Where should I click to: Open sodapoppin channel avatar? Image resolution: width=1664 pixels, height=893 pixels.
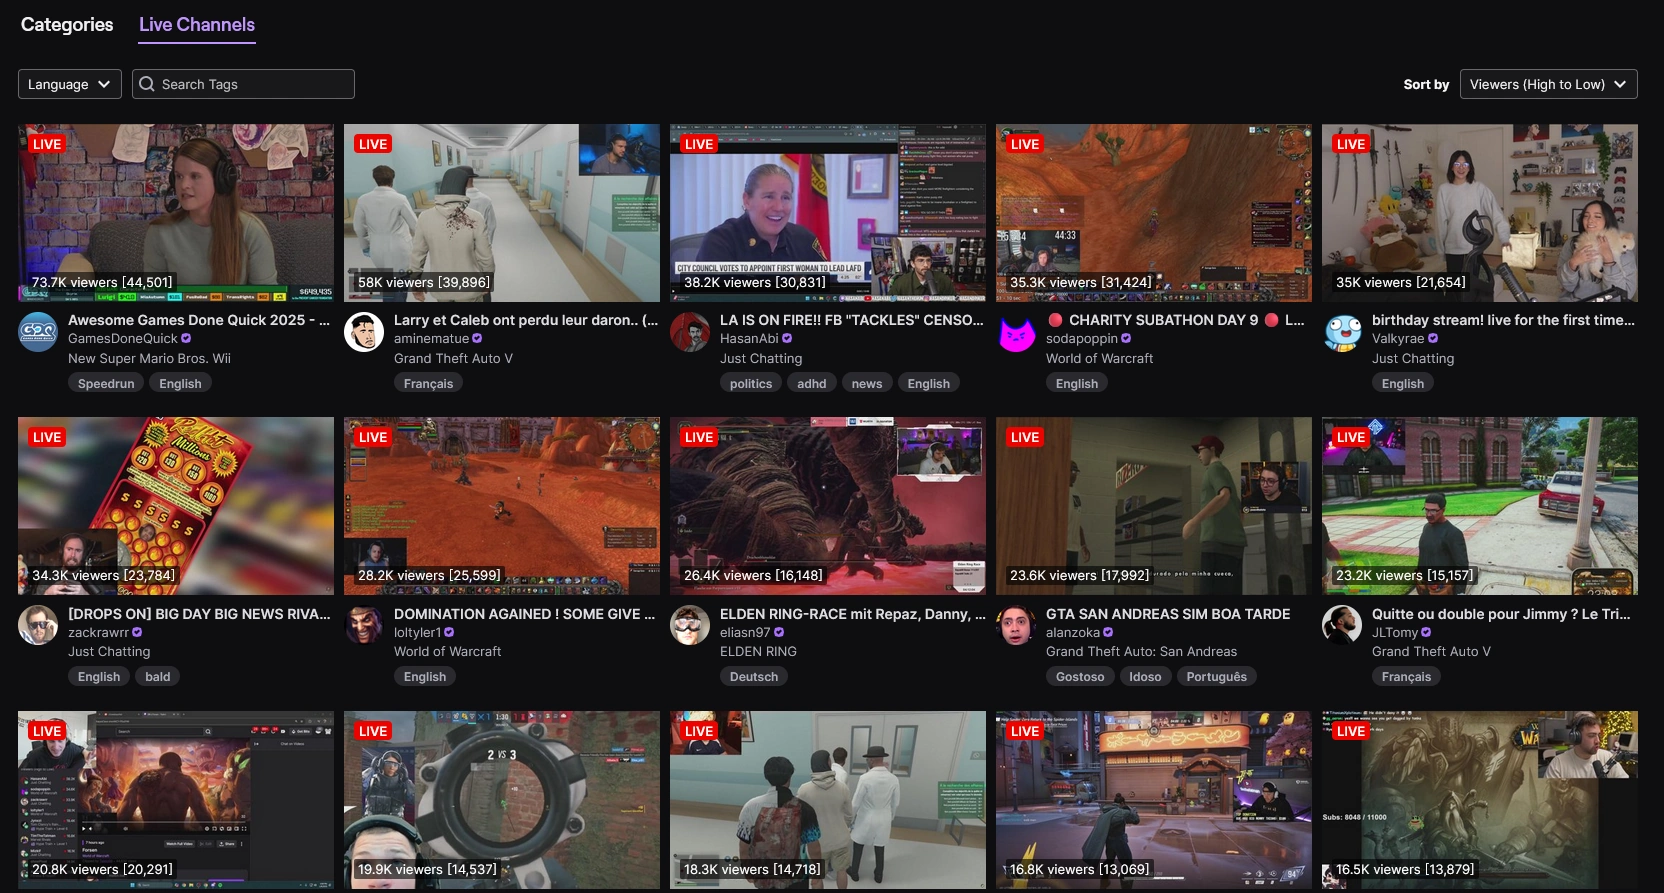pyautogui.click(x=1016, y=332)
